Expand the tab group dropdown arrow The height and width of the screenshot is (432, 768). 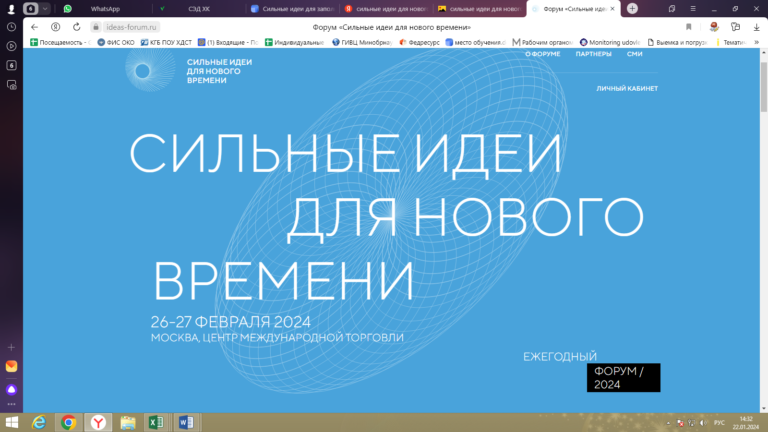45,9
